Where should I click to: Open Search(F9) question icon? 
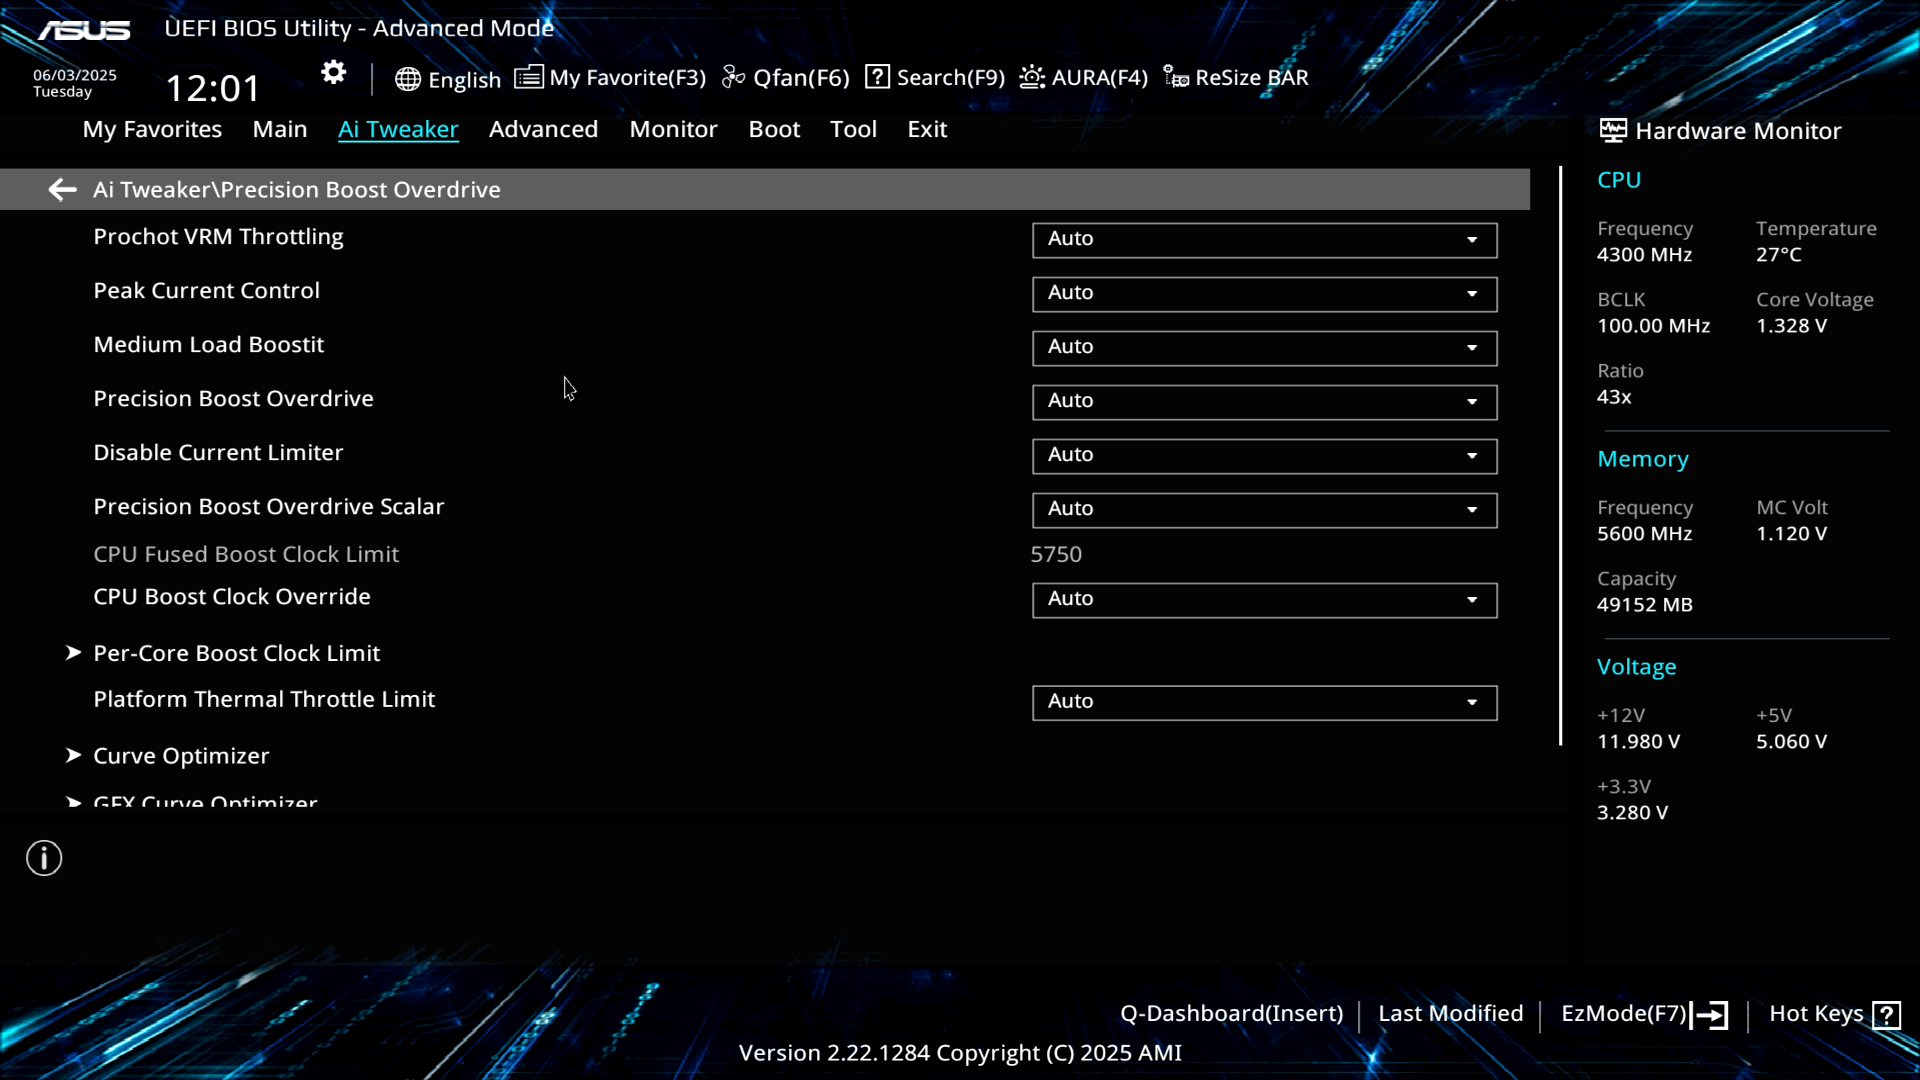[877, 77]
